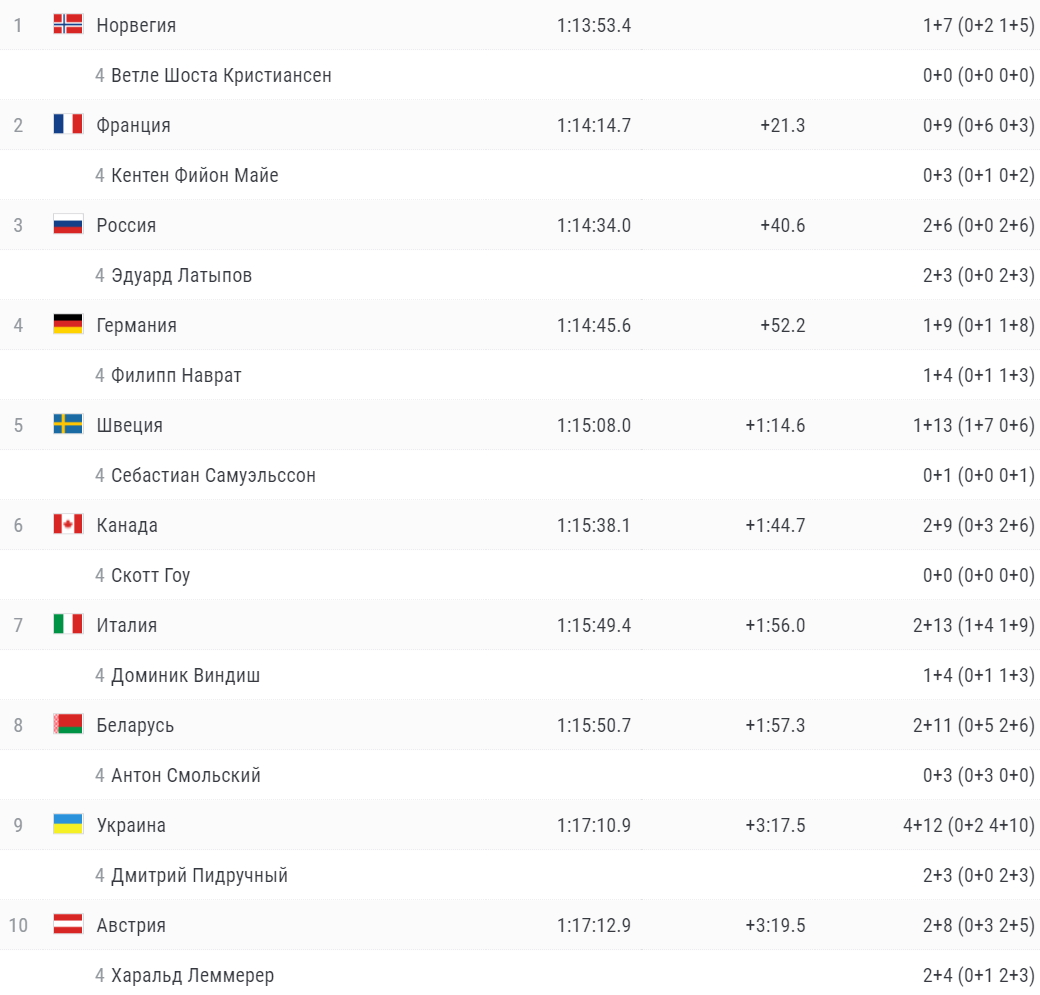Image resolution: width=1040 pixels, height=995 pixels.
Task: Click the Ukraine flag icon
Action: pyautogui.click(x=68, y=825)
